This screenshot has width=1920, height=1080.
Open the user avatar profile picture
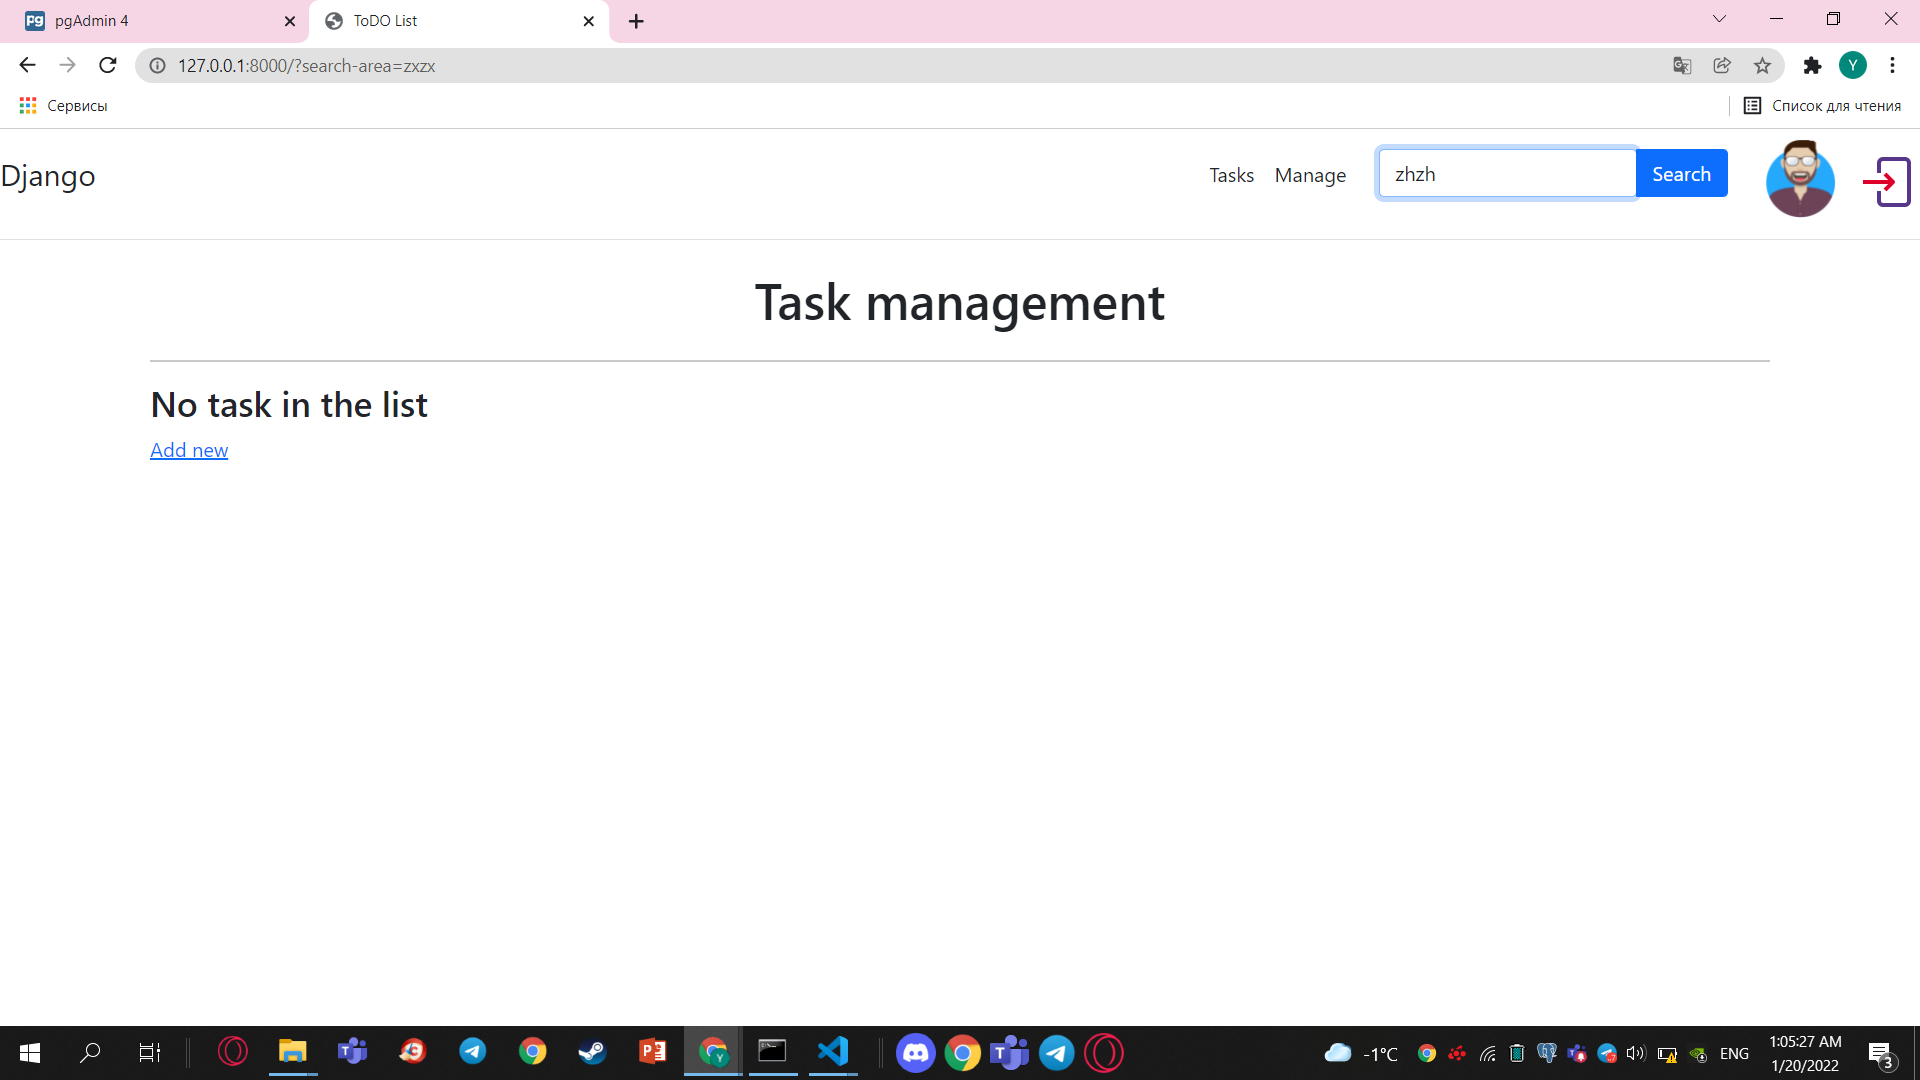pyautogui.click(x=1800, y=179)
